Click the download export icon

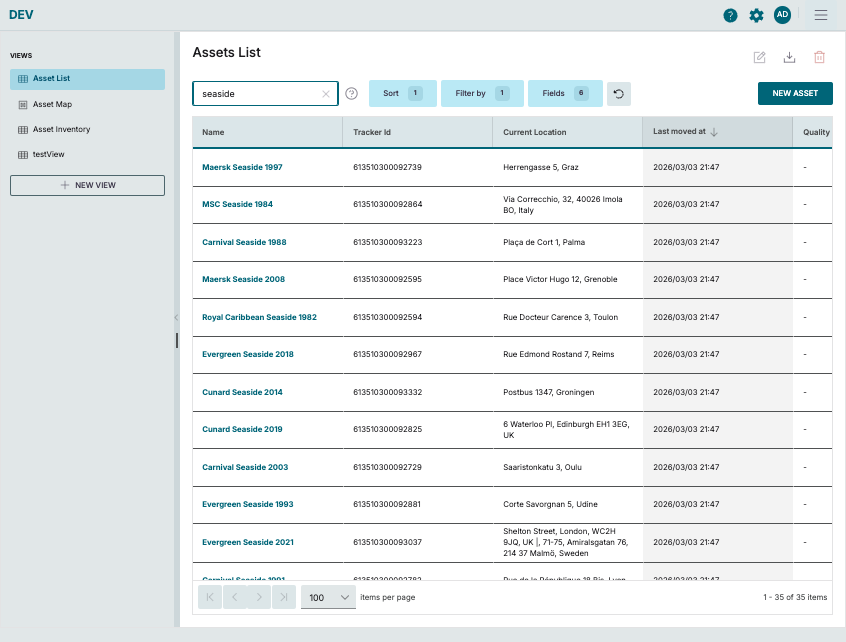pyautogui.click(x=789, y=57)
